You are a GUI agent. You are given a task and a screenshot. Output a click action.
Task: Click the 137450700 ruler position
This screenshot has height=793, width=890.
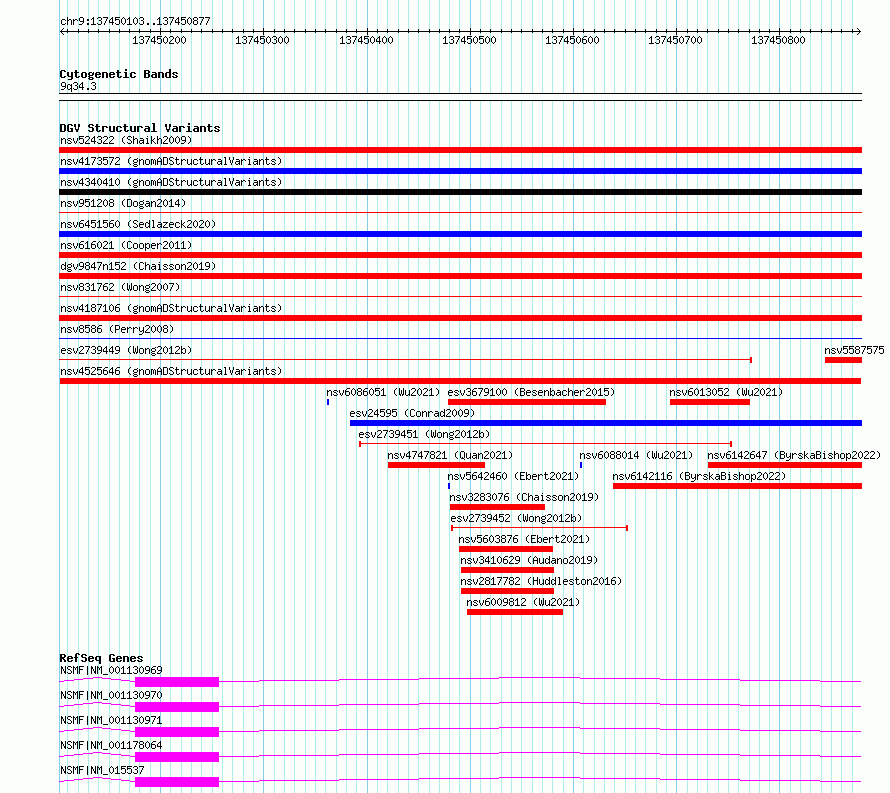(x=675, y=40)
